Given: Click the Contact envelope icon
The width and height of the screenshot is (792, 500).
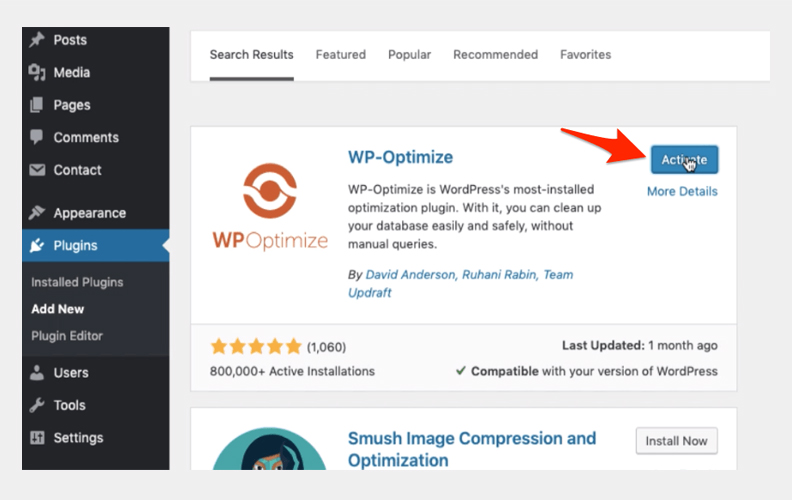Looking at the screenshot, I should [x=37, y=170].
